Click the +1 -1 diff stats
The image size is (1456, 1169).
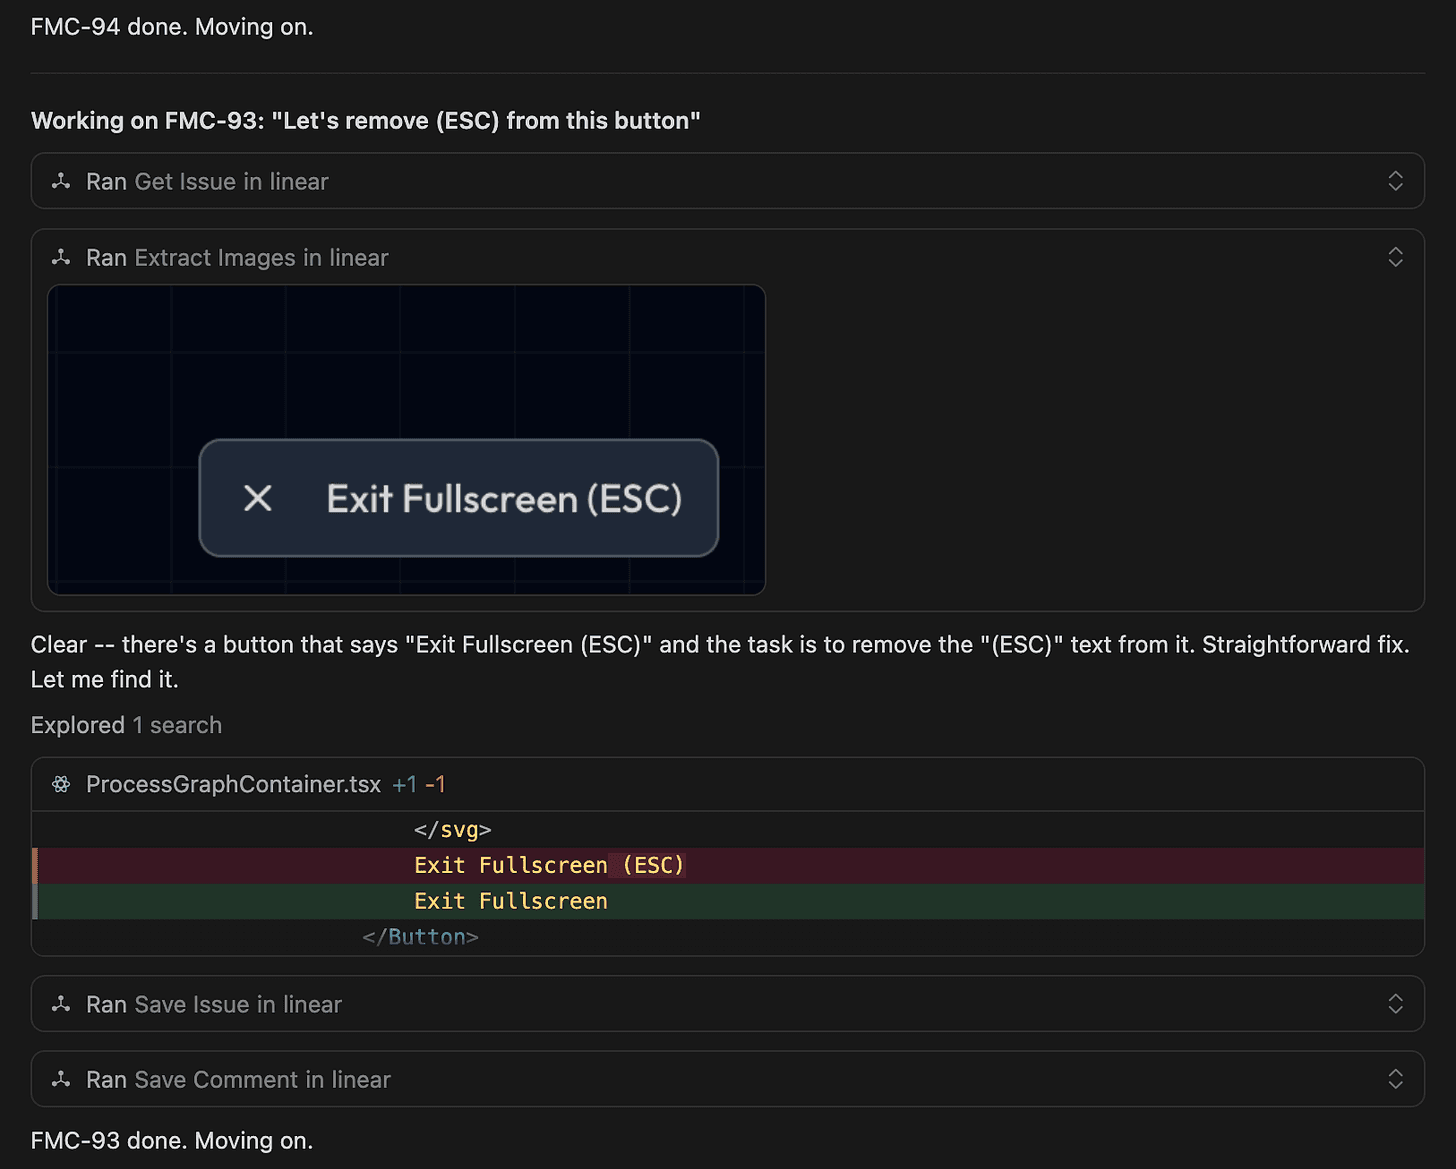click(x=419, y=784)
